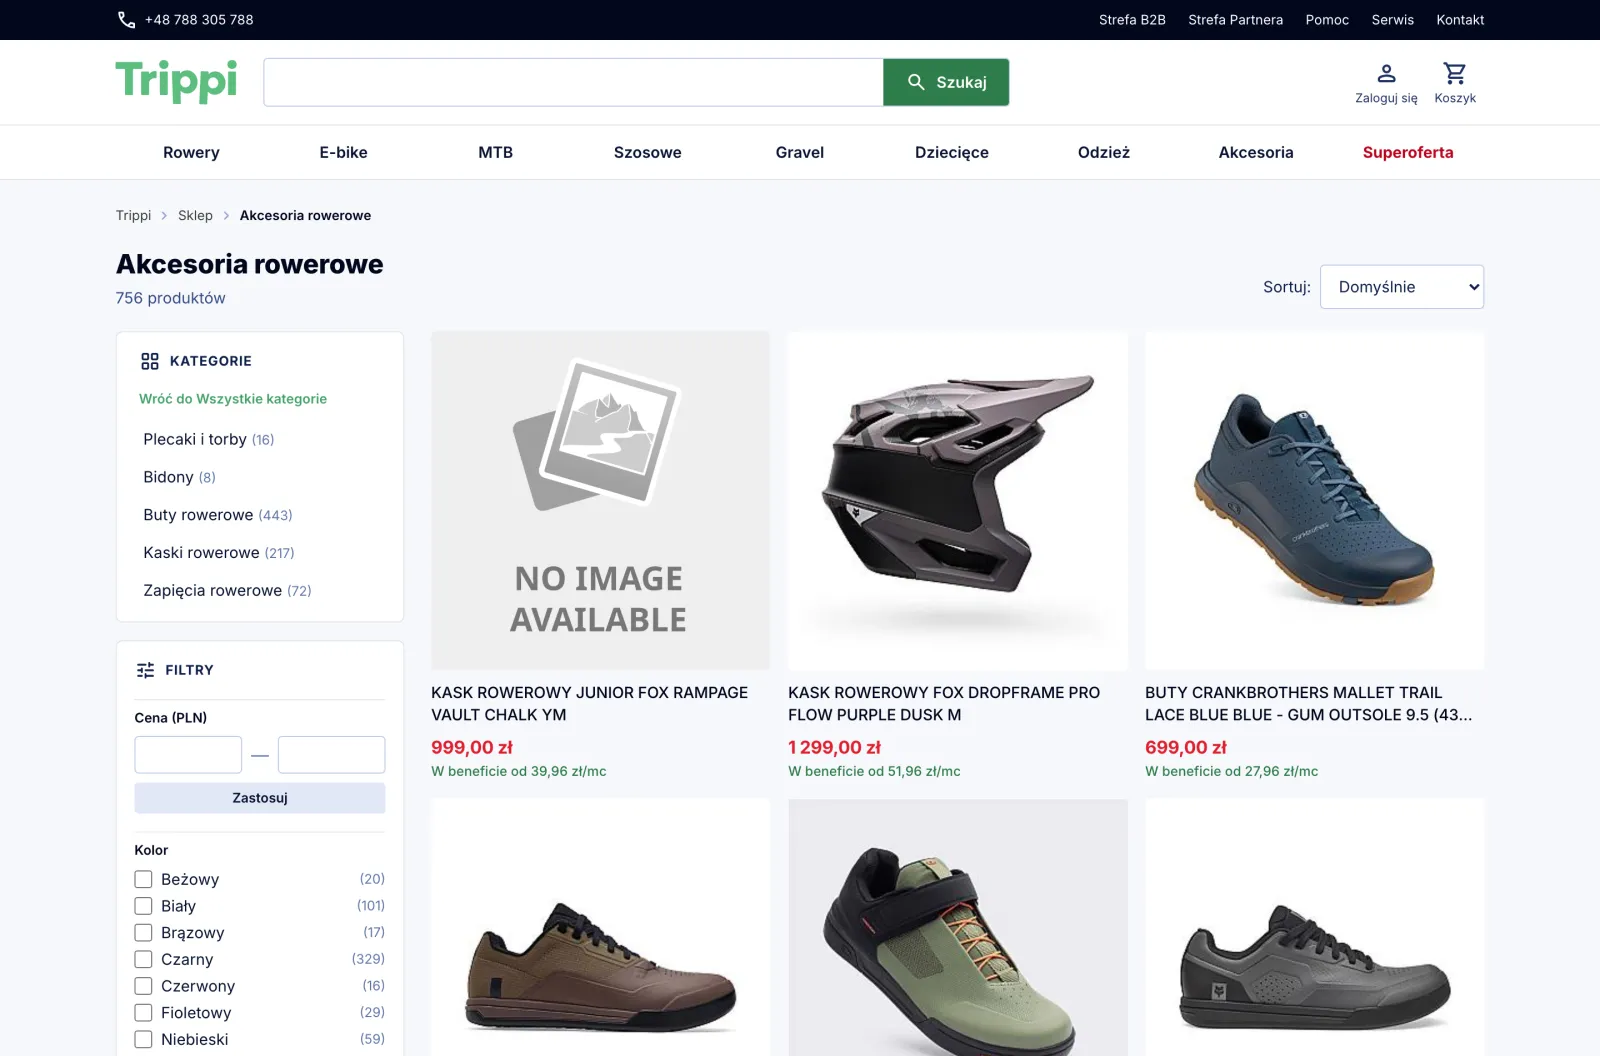Select the Buty rowerowe category
Screen dimensions: 1600x1056
[218, 515]
